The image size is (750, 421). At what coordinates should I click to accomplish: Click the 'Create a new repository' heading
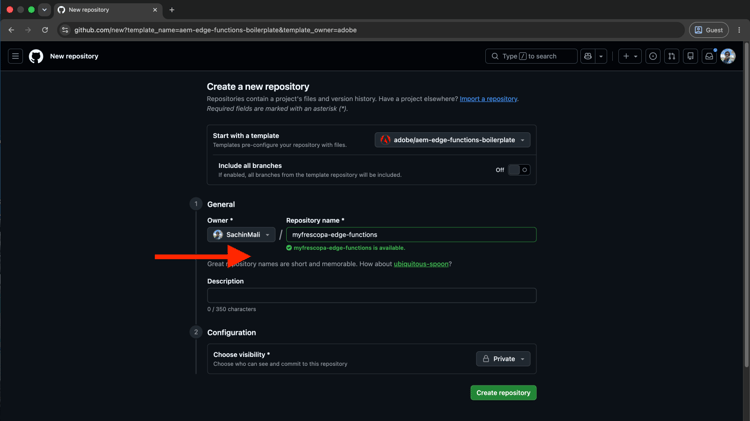258,87
